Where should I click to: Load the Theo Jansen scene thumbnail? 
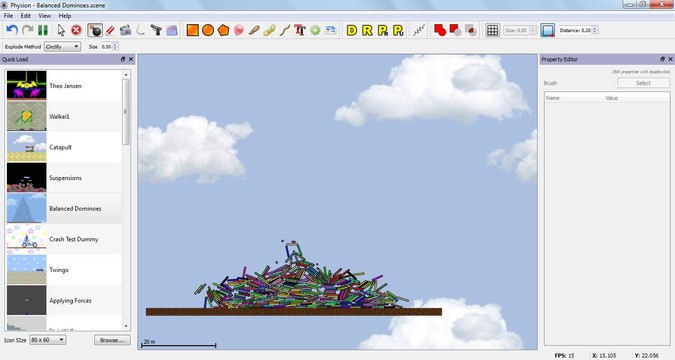tap(27, 85)
